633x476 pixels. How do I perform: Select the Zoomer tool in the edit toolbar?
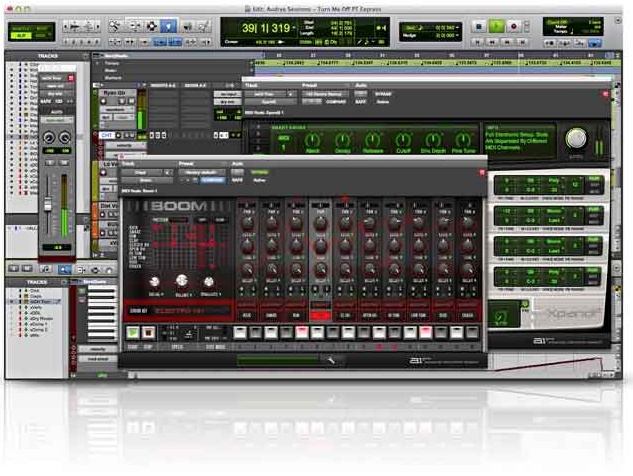click(115, 26)
